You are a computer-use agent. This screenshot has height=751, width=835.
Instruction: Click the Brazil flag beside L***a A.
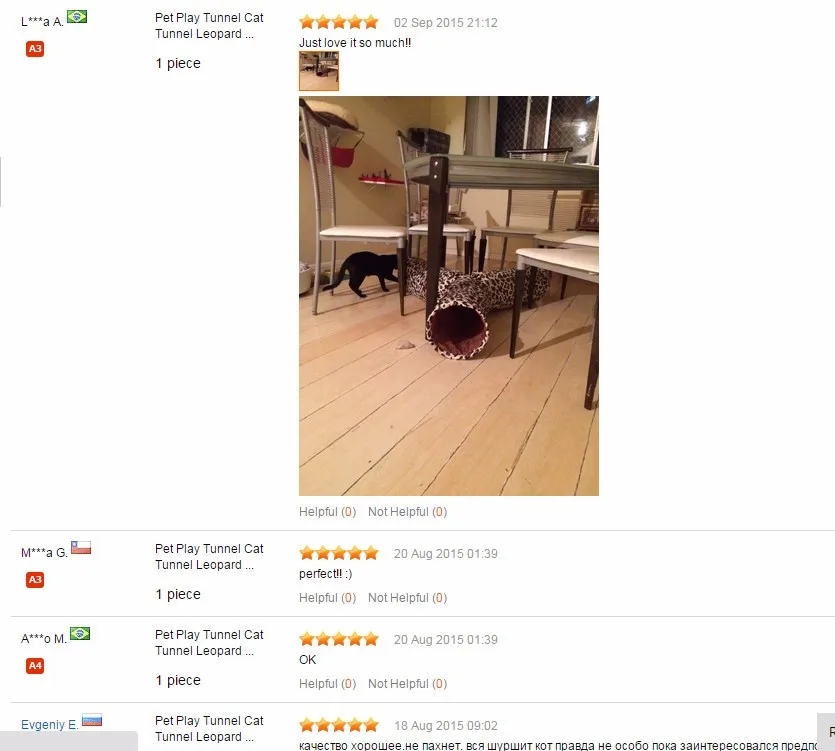[77, 17]
